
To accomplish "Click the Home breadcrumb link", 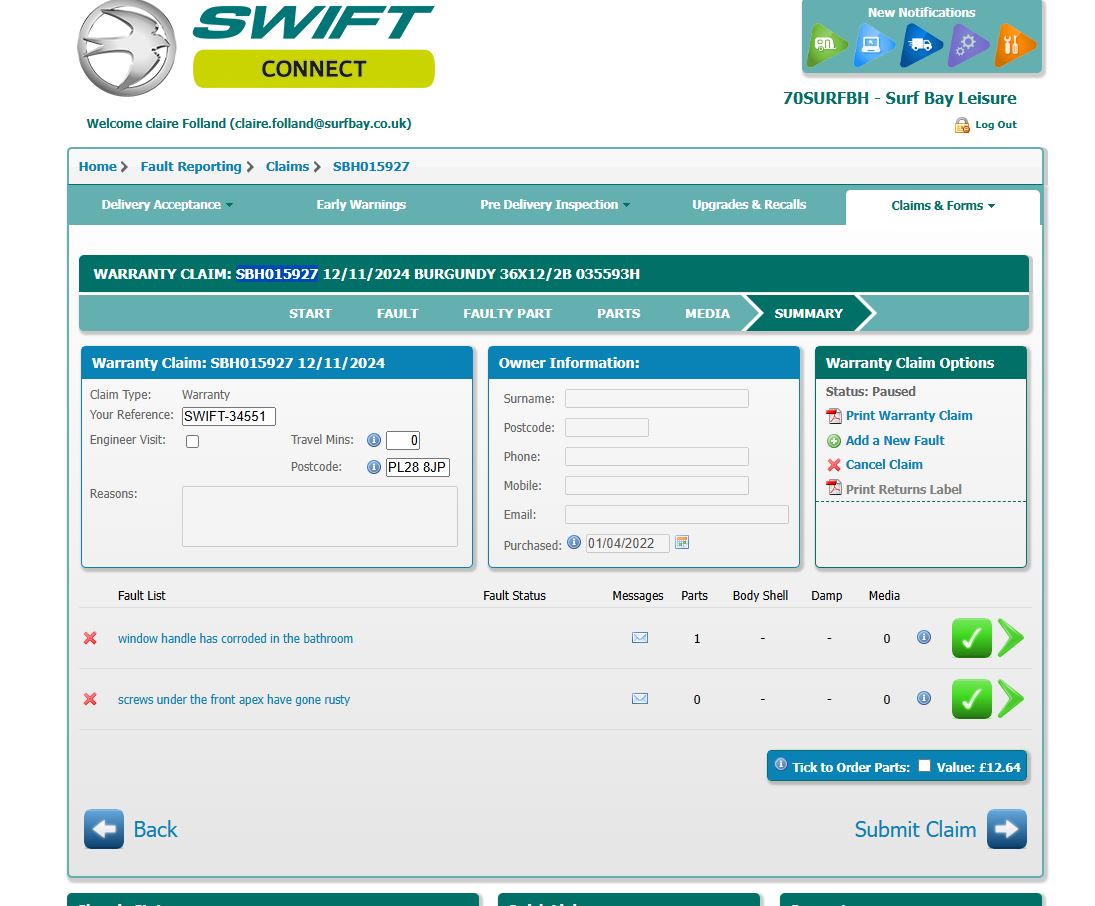I will 97,166.
